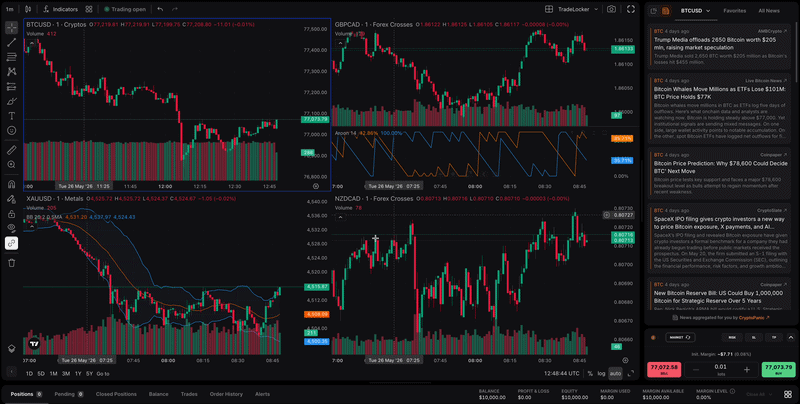Open the Trump Media offloads Bitcoin article

[719, 47]
